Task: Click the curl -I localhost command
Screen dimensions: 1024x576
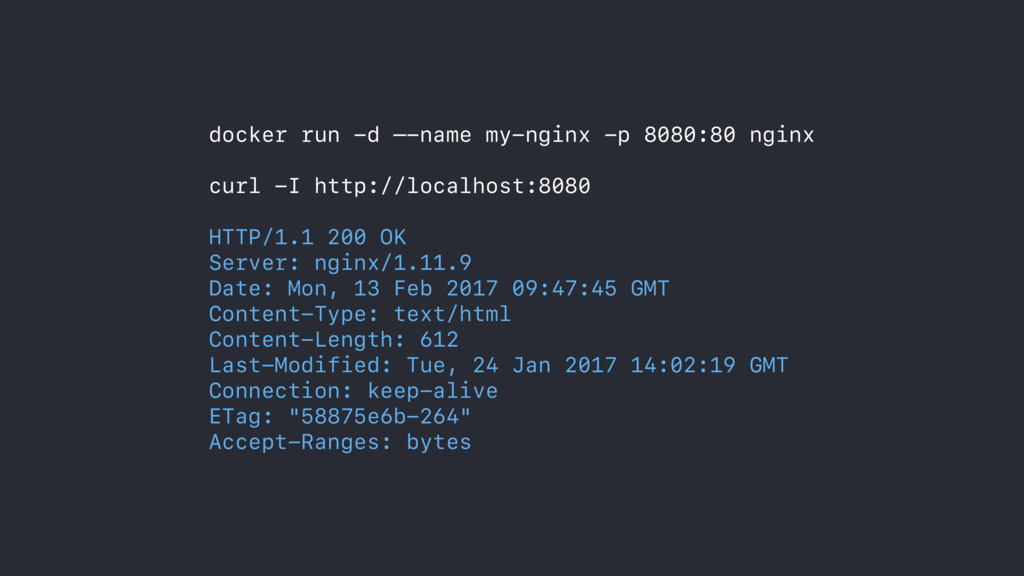Action: coord(400,186)
